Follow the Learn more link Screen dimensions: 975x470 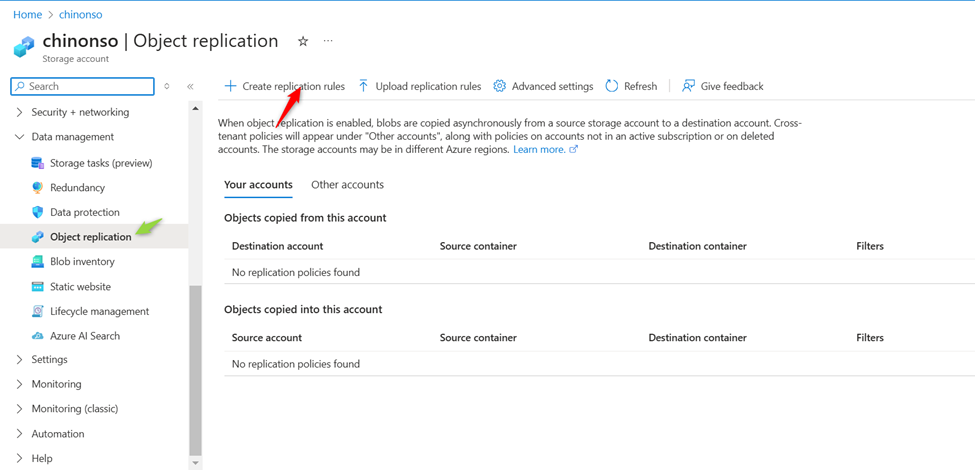click(539, 150)
